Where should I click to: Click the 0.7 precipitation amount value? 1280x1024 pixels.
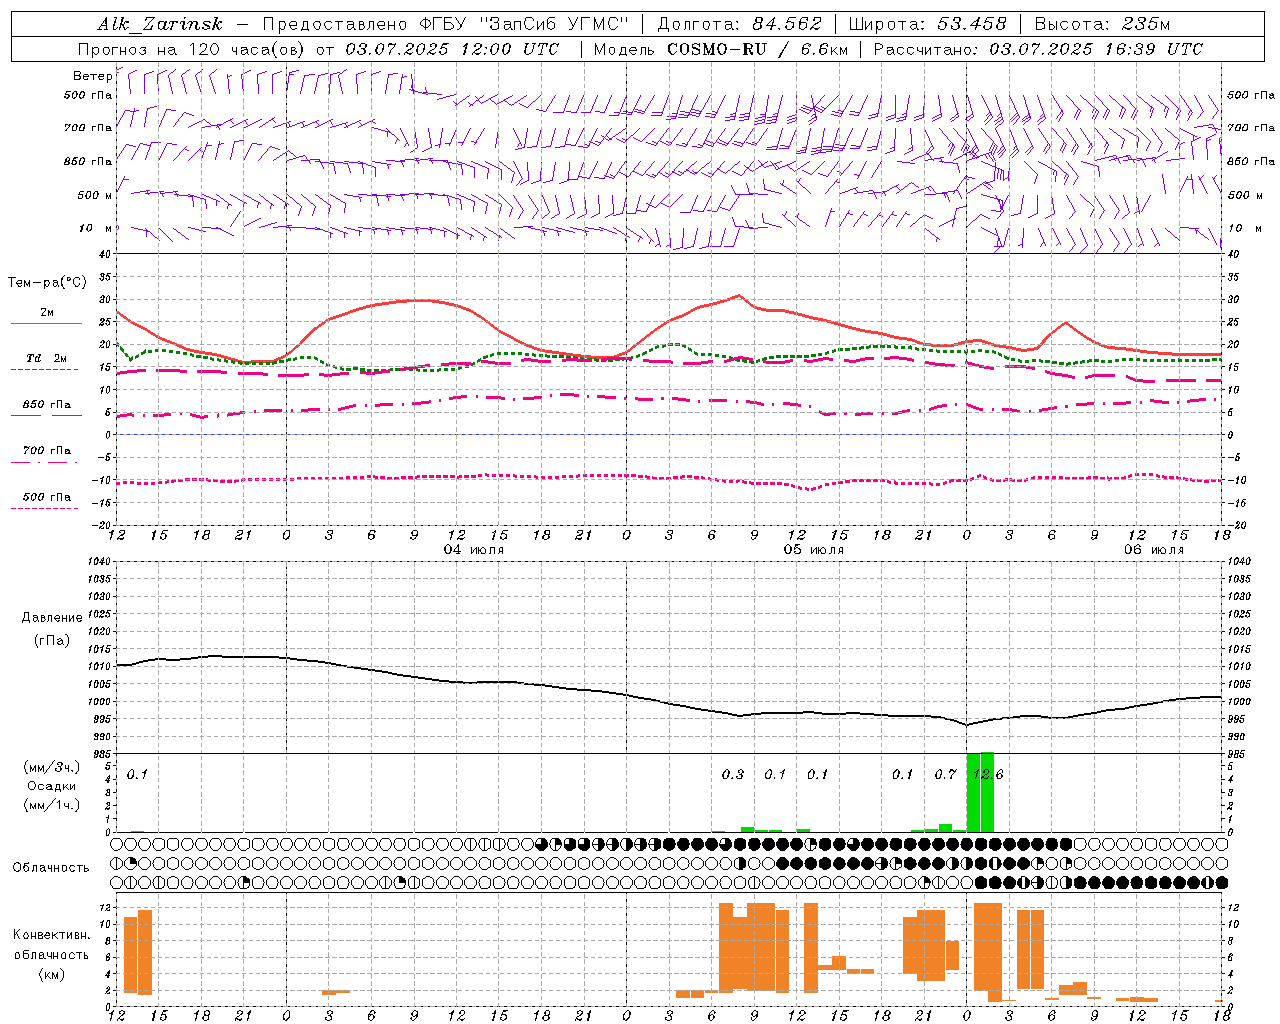coord(945,774)
